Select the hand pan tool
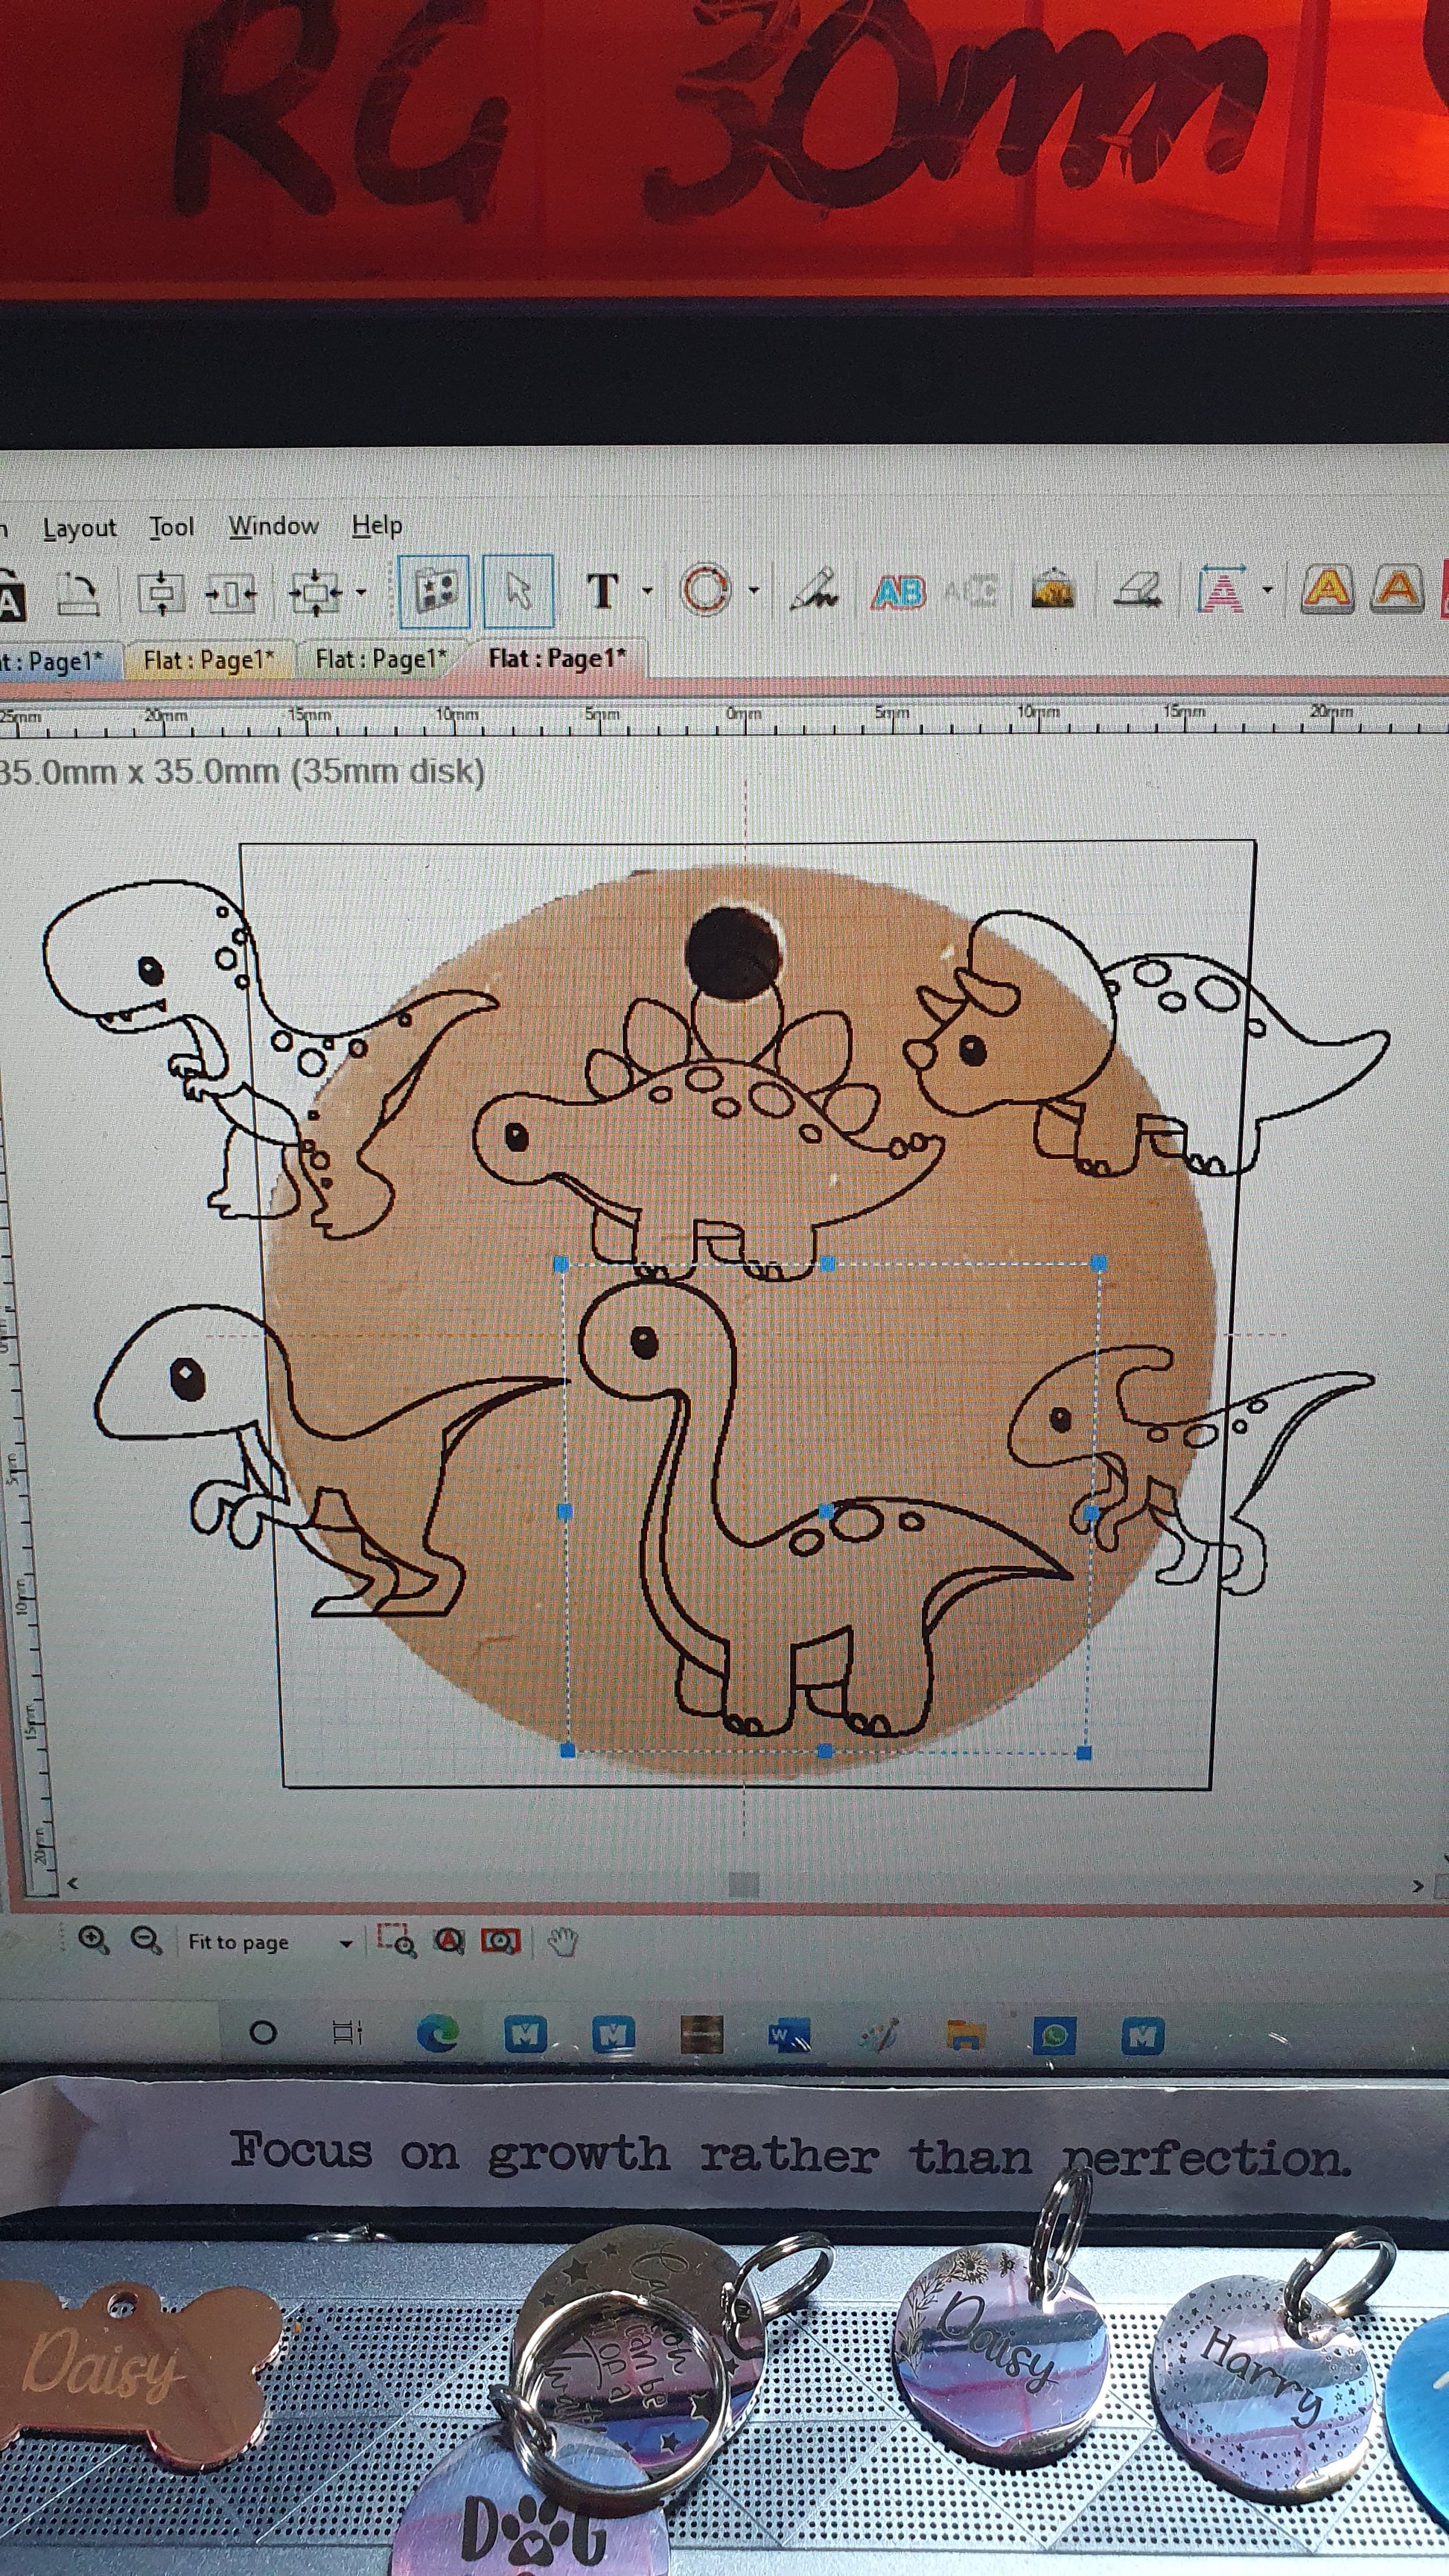Image resolution: width=1449 pixels, height=2576 pixels. (x=563, y=1942)
